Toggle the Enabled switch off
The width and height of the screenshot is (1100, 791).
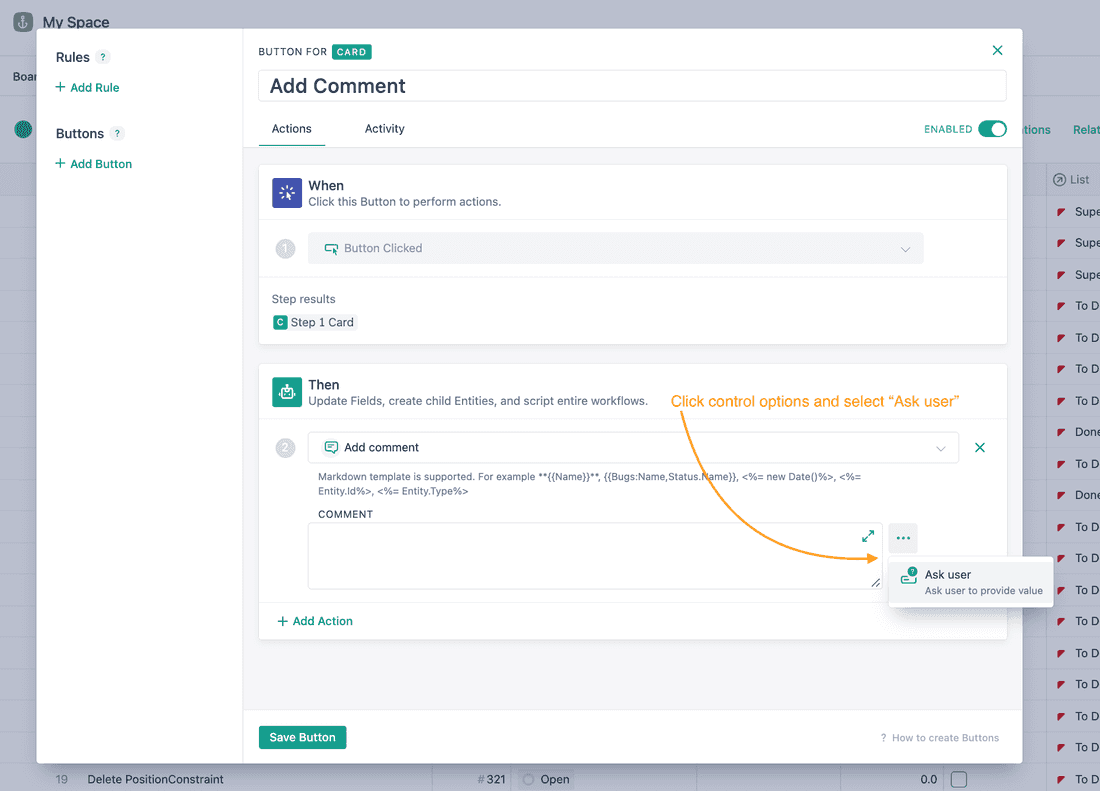click(992, 129)
